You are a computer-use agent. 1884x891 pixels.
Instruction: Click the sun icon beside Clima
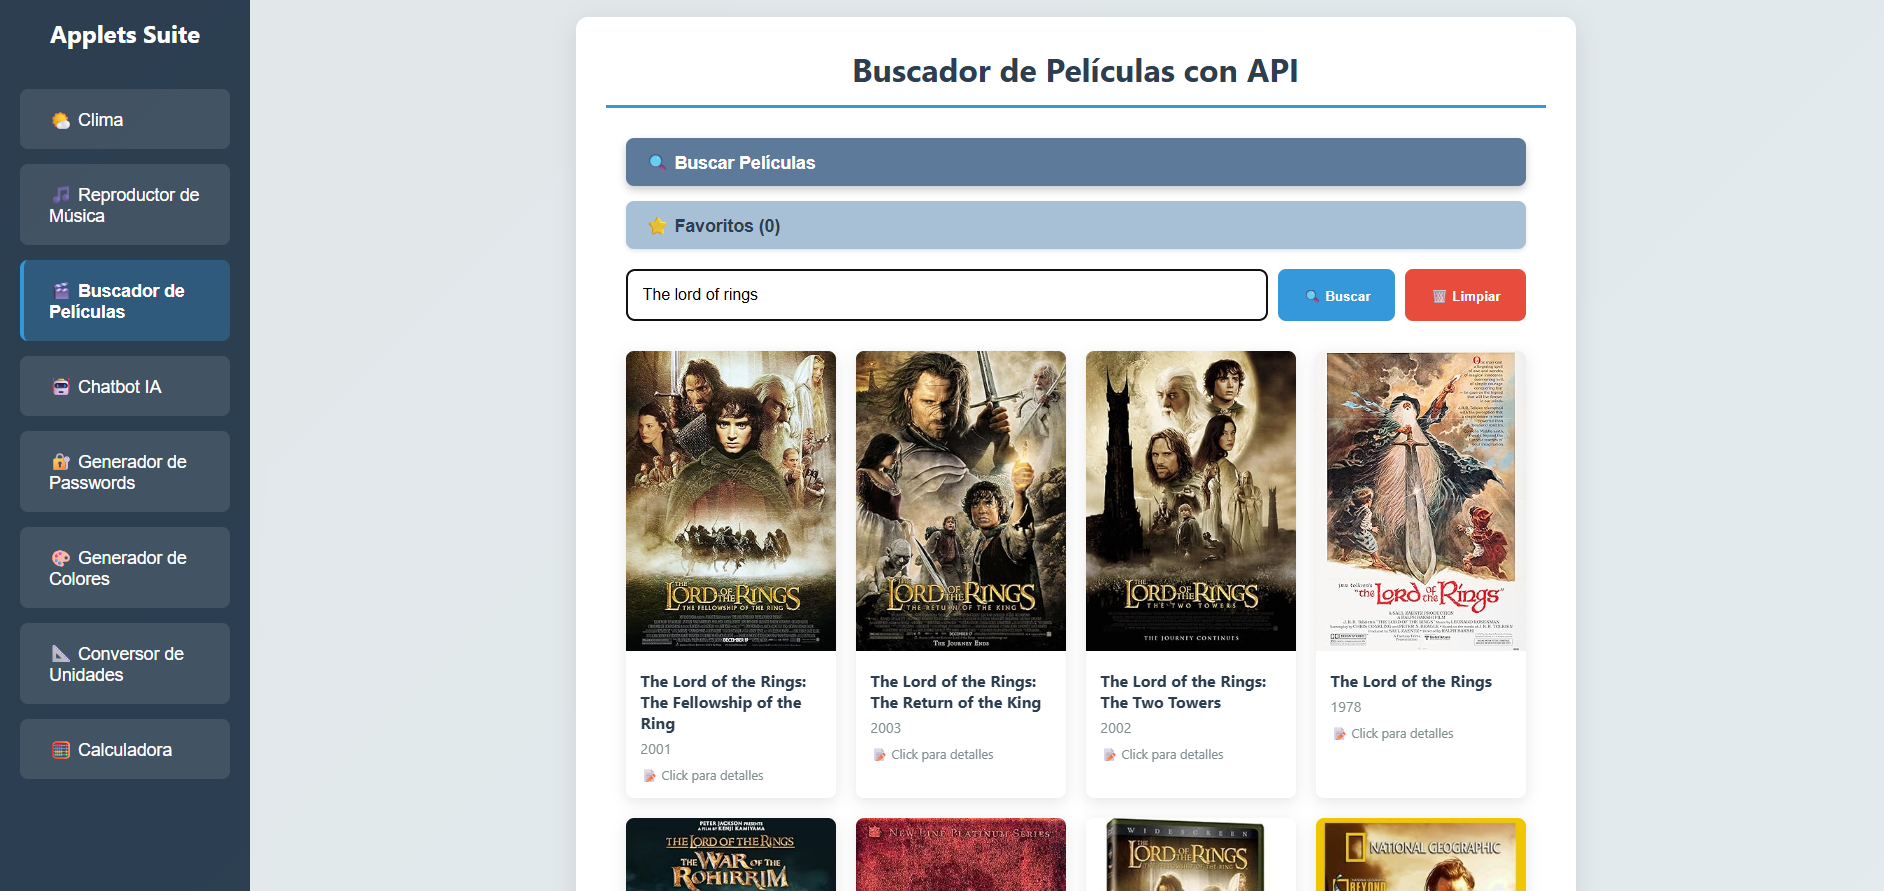(61, 121)
